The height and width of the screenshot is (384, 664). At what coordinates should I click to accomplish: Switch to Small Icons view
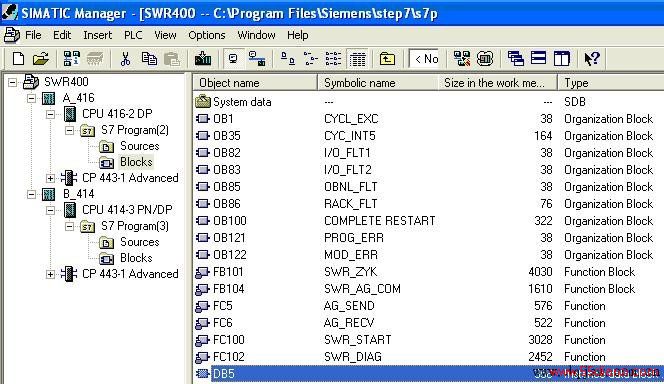pyautogui.click(x=310, y=58)
